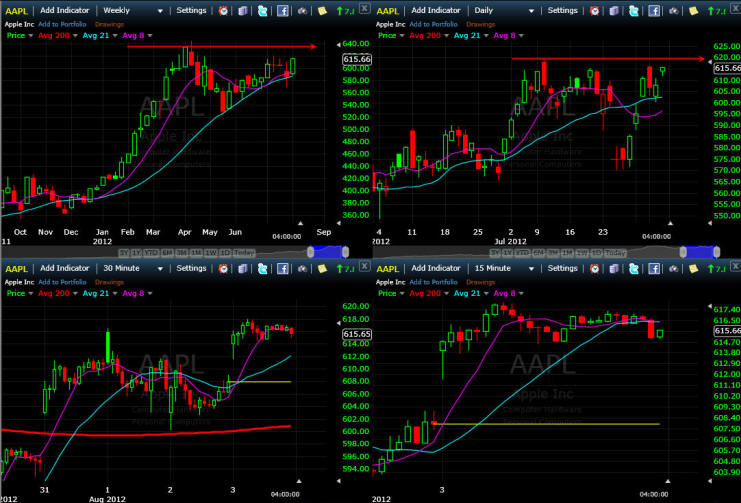Click the purple stacked-pages icon on the Weekly chart
The image size is (741, 503).
click(242, 10)
